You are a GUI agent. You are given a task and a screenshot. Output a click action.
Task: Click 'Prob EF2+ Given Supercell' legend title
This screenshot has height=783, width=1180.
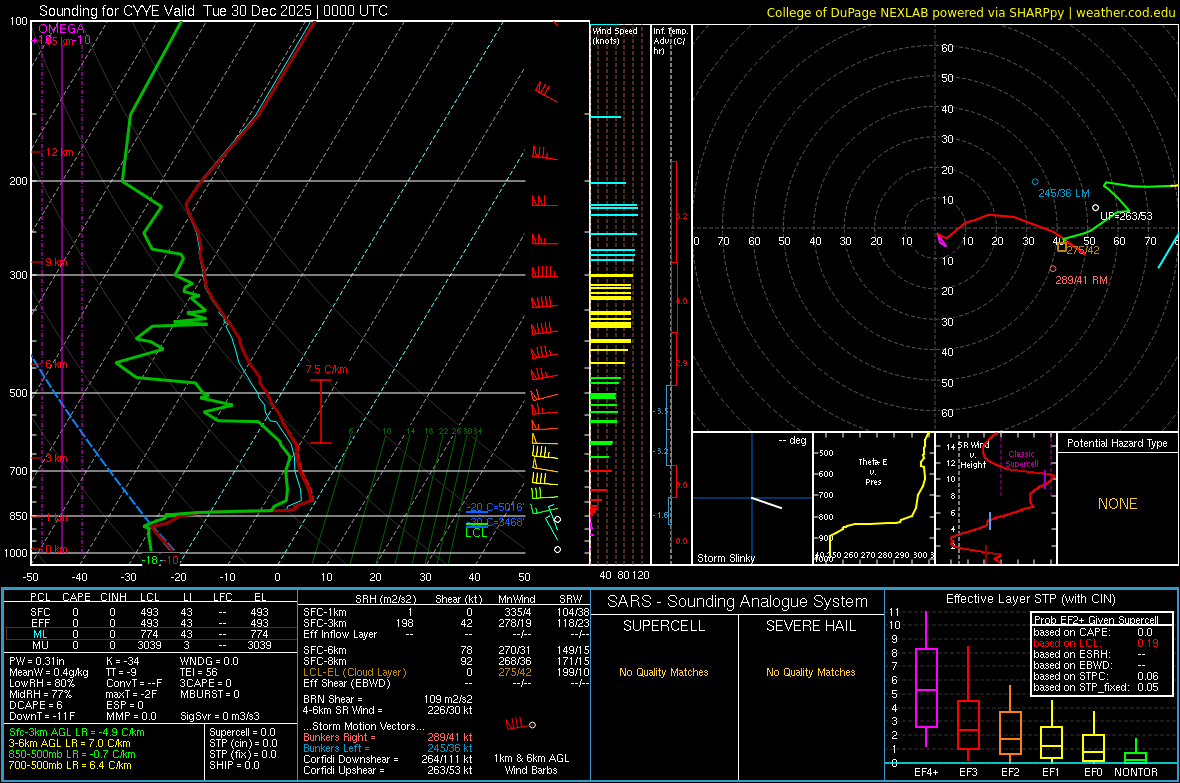(x=1096, y=620)
